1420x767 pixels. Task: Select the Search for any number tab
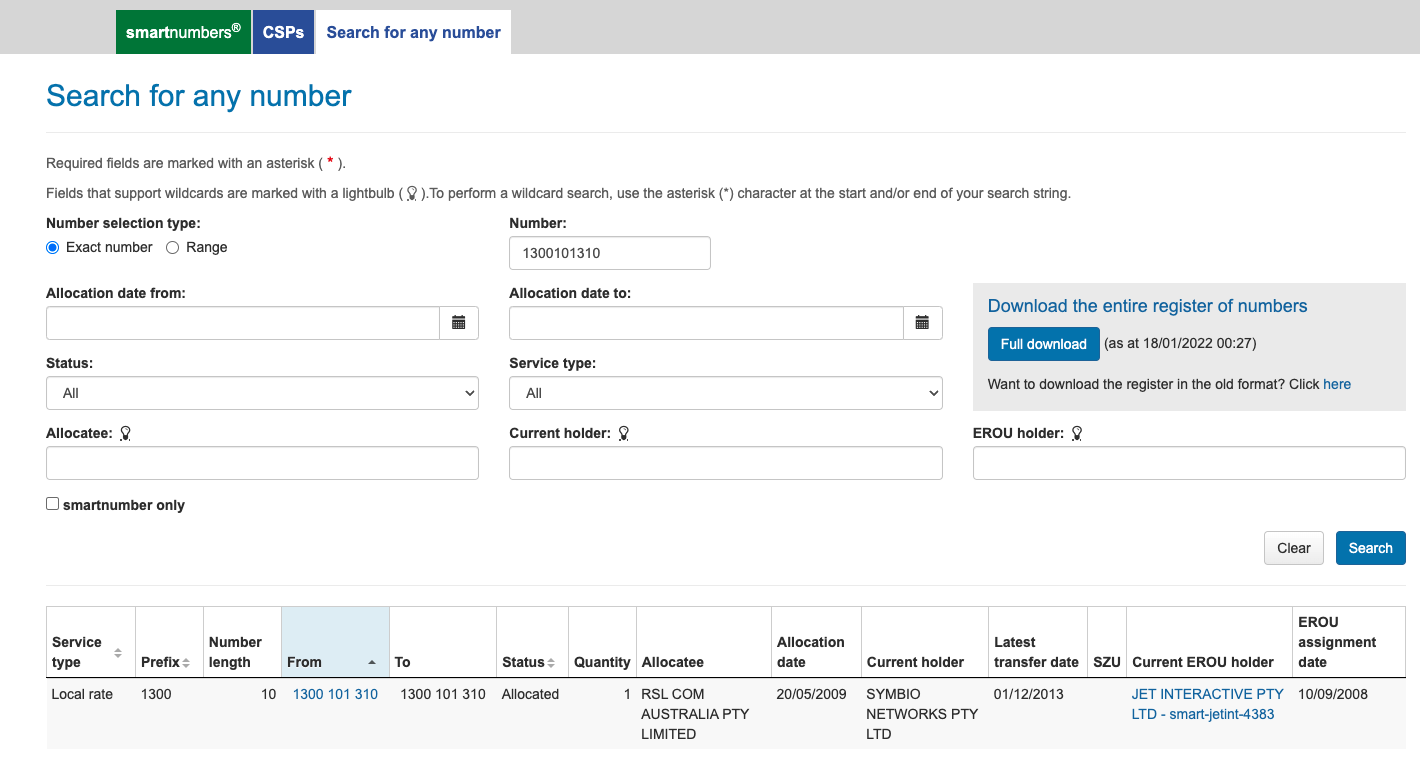coord(413,32)
